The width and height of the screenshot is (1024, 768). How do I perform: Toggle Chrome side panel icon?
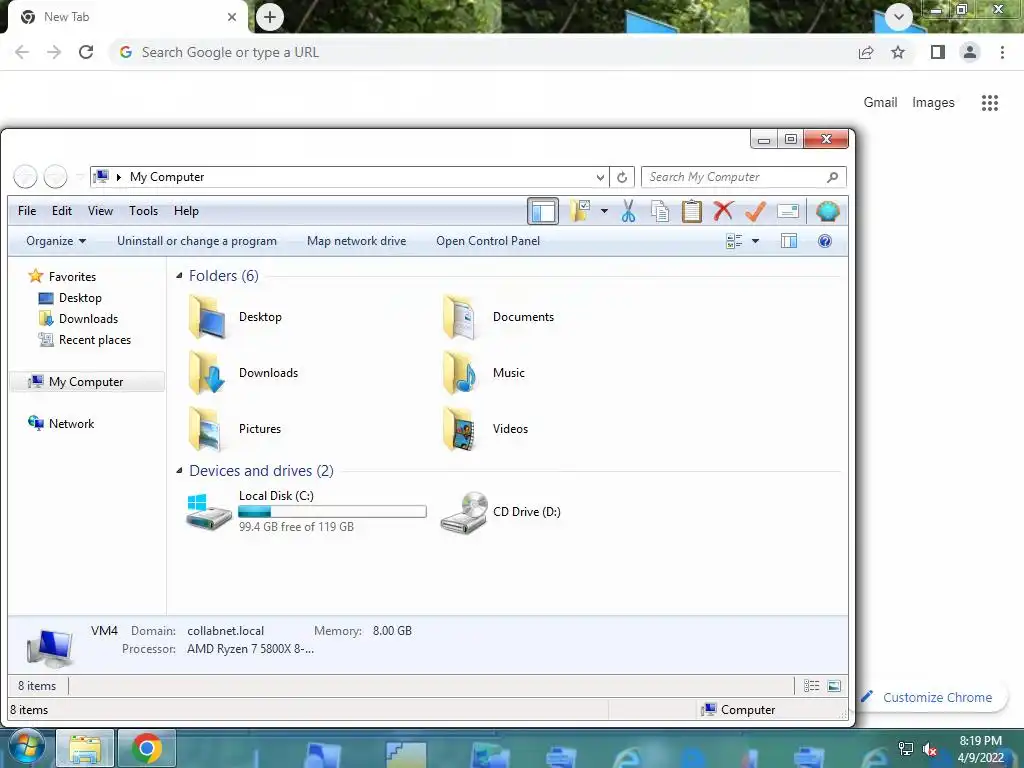click(x=938, y=52)
